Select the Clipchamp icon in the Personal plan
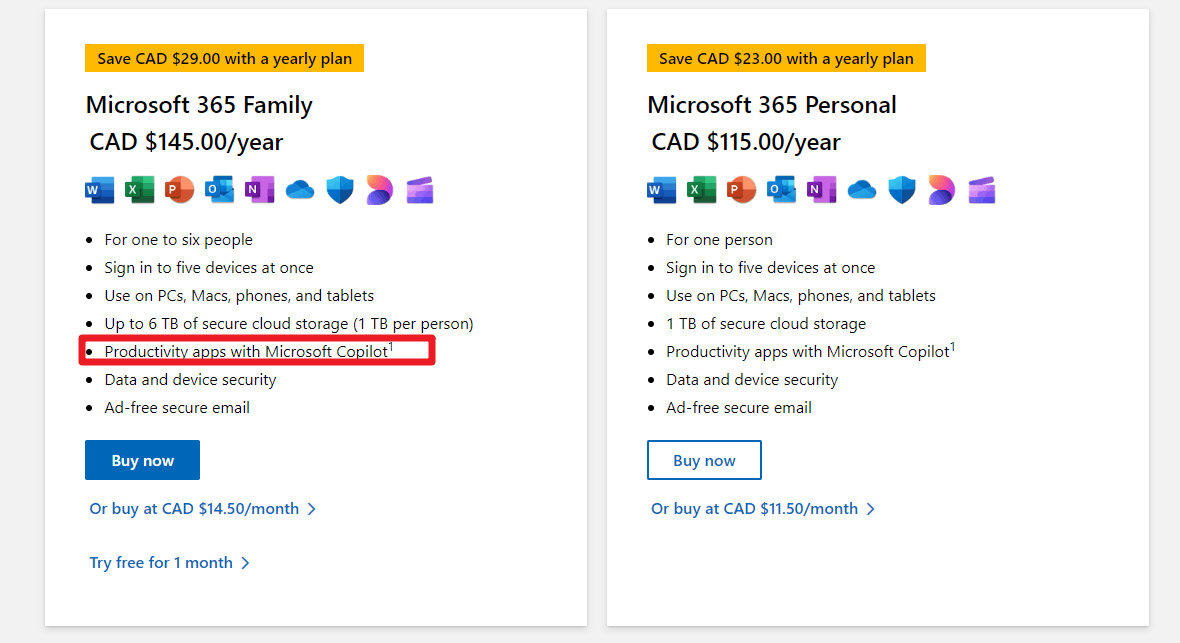Image resolution: width=1180 pixels, height=643 pixels. (982, 190)
